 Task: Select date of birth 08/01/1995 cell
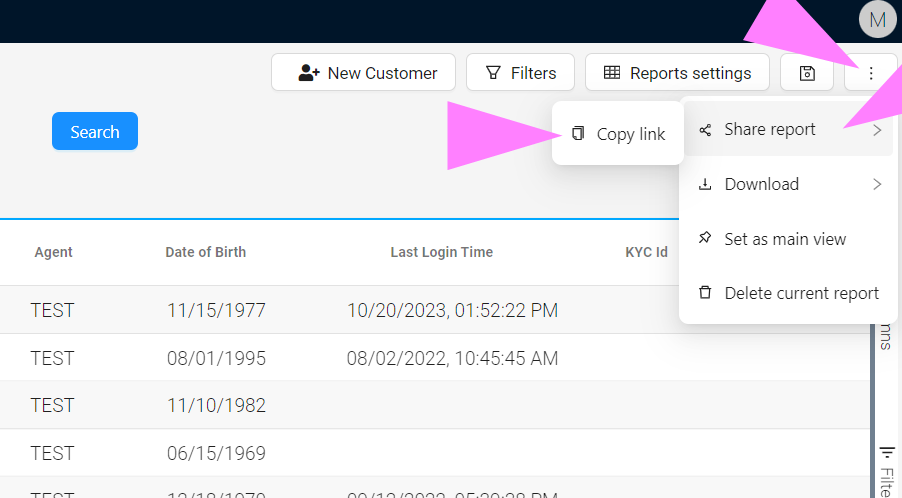pos(216,358)
